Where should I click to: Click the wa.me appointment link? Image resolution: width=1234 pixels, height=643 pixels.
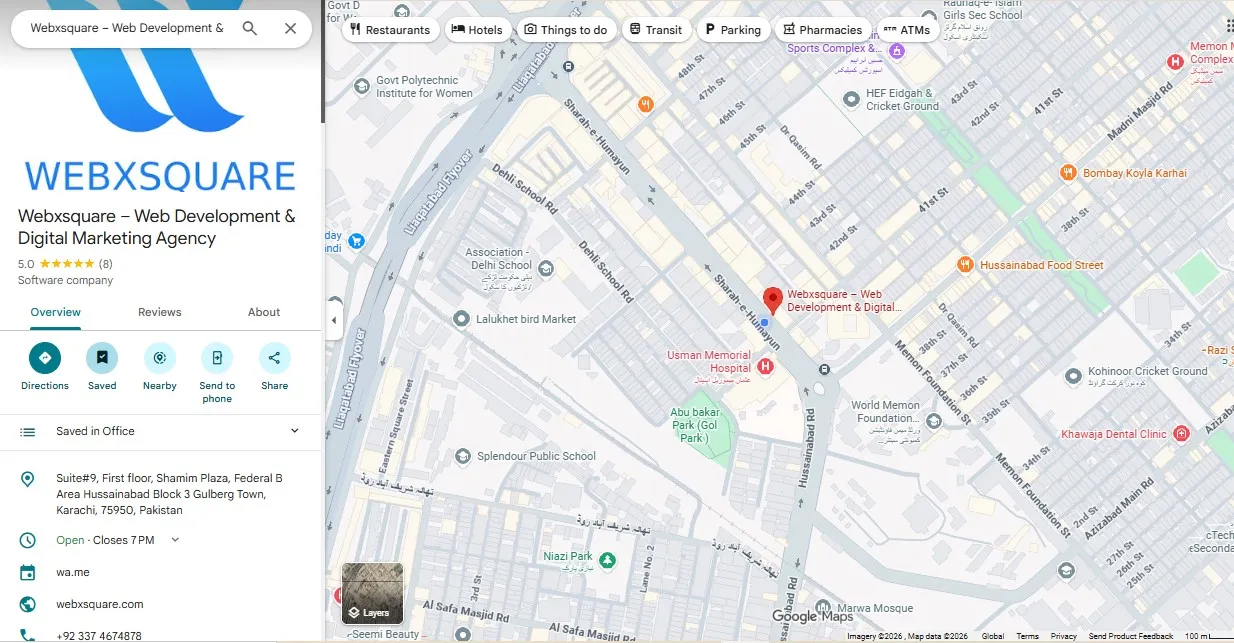pos(73,572)
